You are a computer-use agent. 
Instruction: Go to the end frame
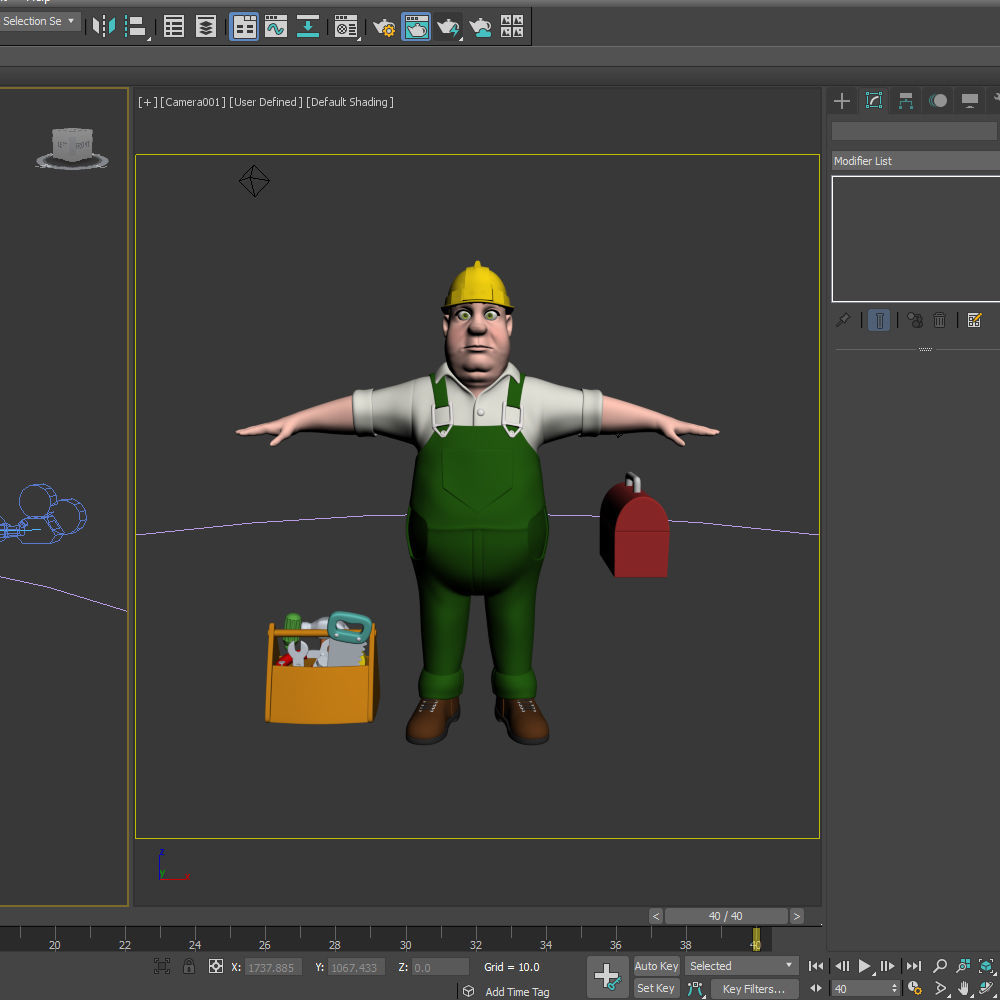point(913,966)
